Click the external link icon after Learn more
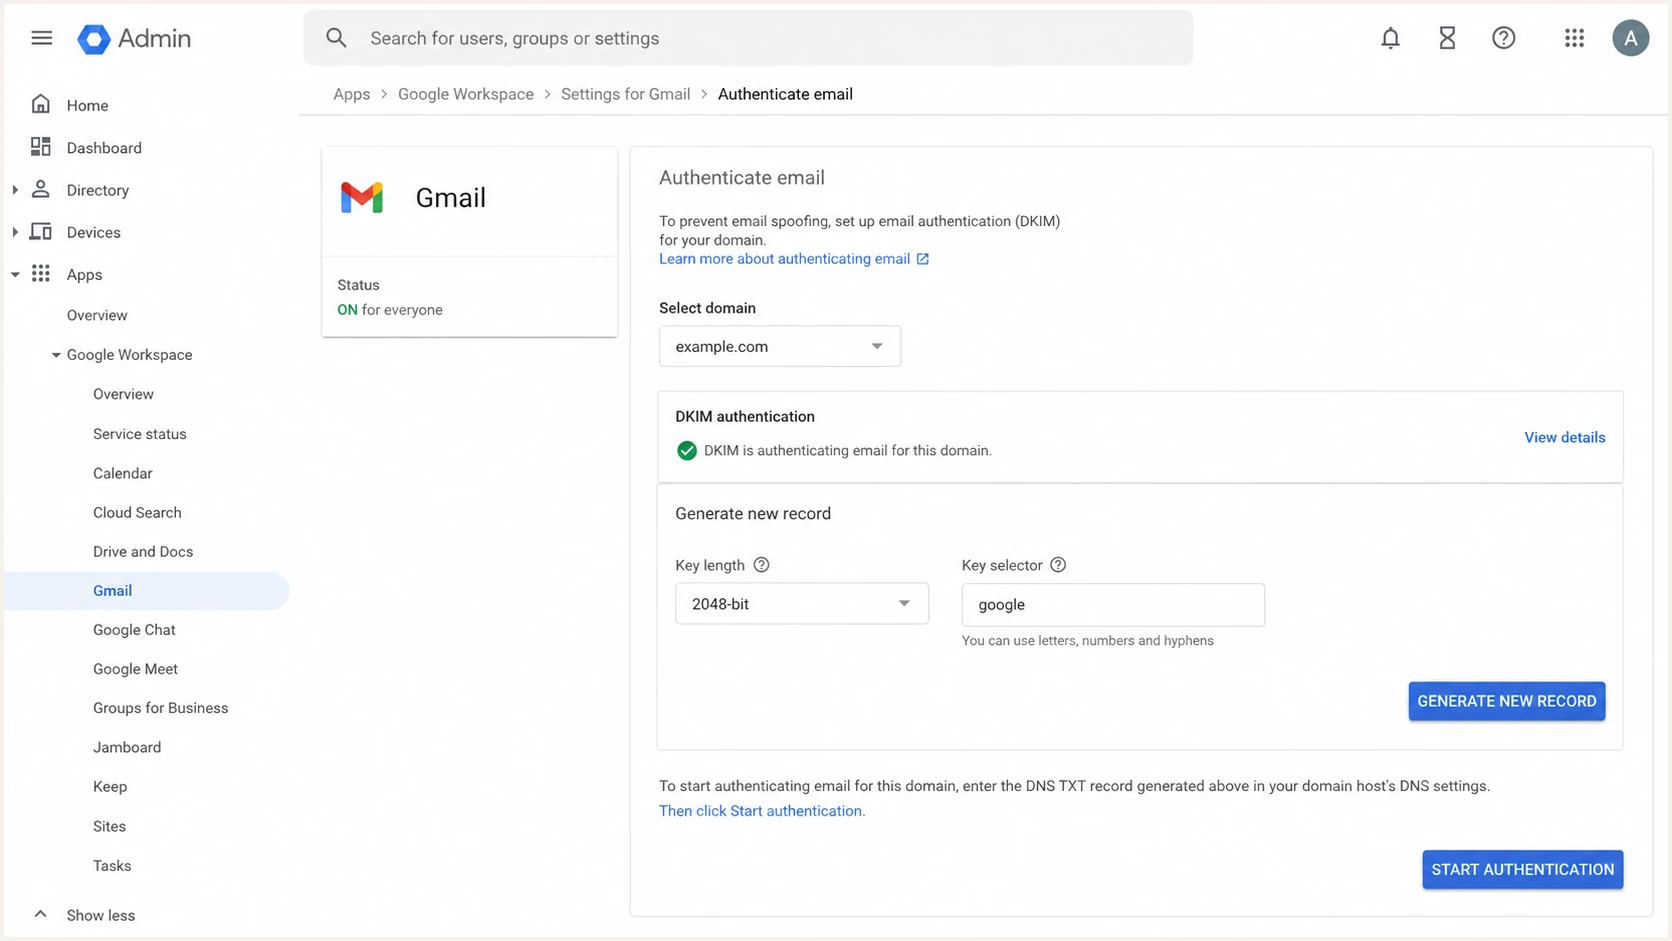 [922, 259]
